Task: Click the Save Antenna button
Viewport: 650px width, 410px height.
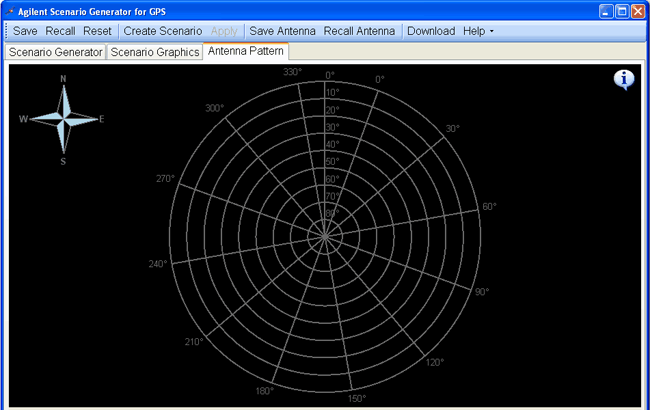Action: (282, 31)
